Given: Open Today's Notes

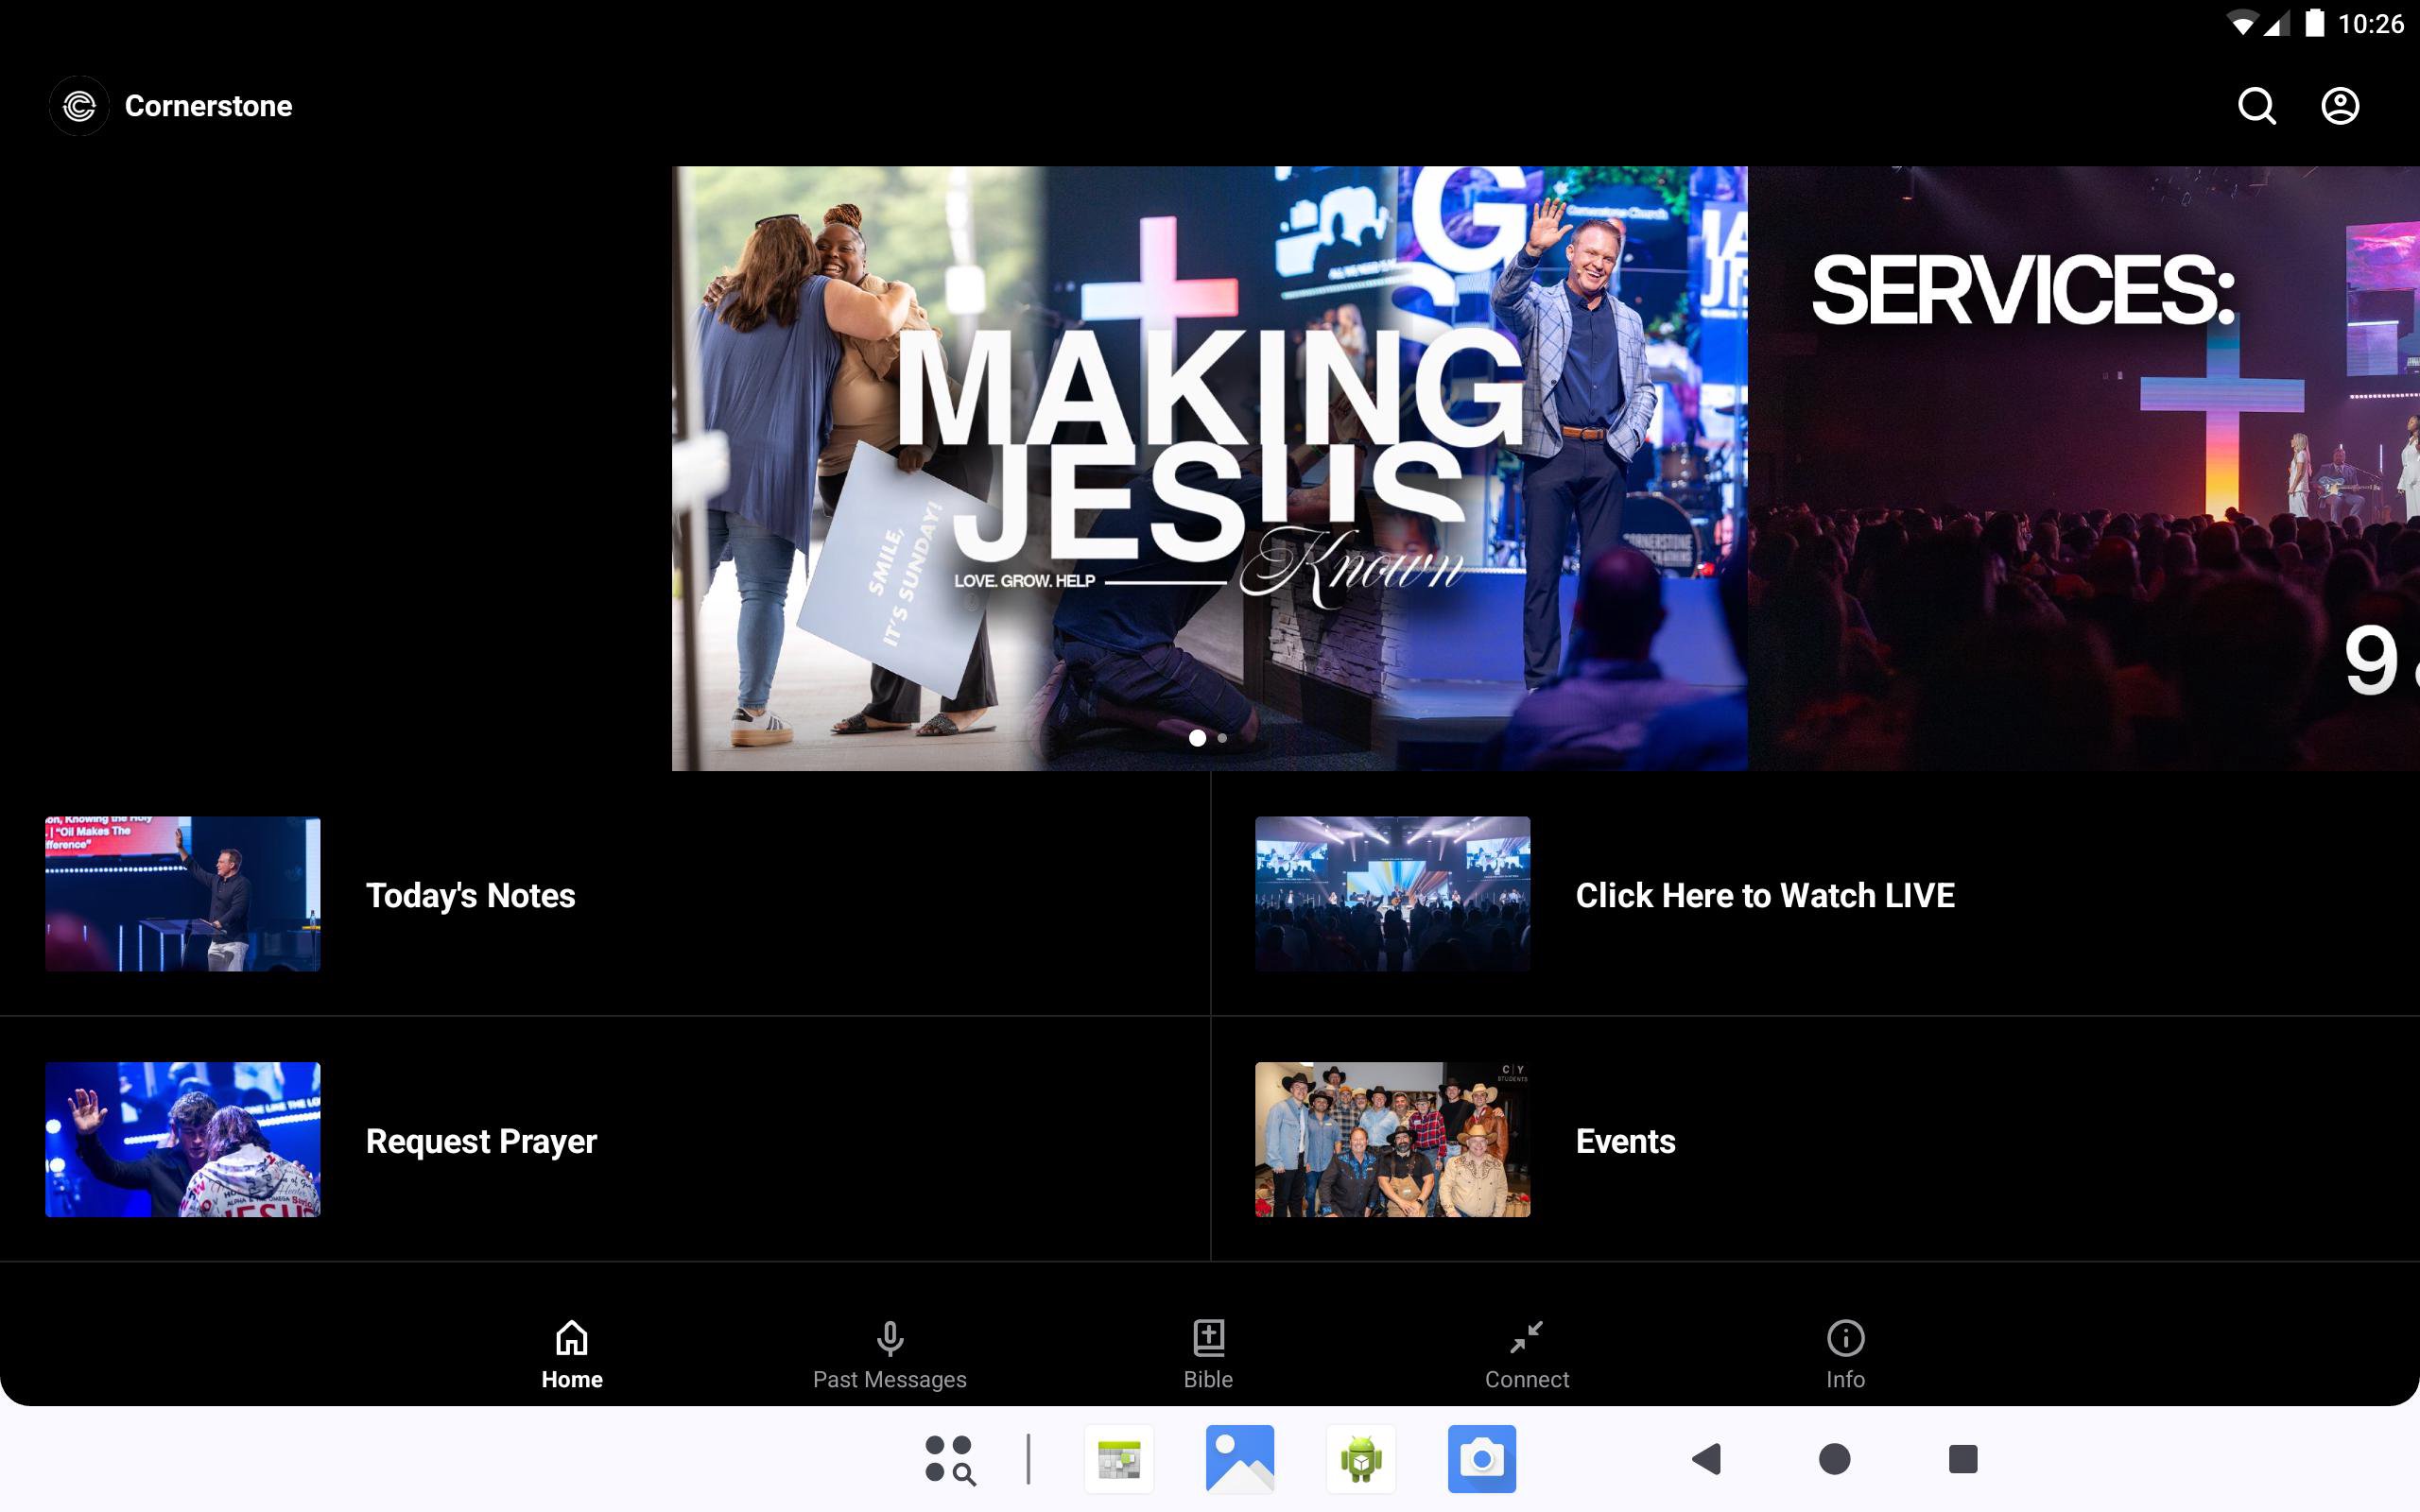Looking at the screenshot, I should pos(470,895).
